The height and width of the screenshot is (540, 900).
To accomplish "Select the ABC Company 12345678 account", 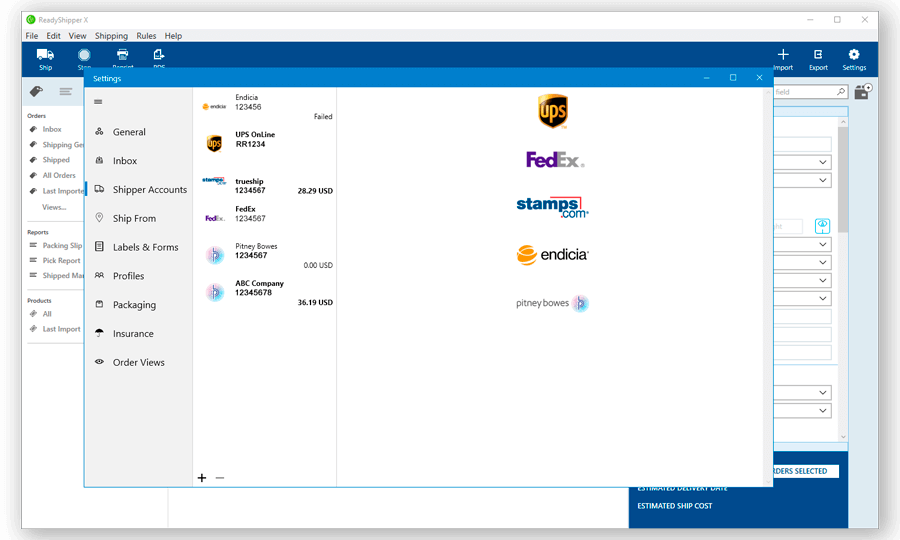I will (x=266, y=293).
